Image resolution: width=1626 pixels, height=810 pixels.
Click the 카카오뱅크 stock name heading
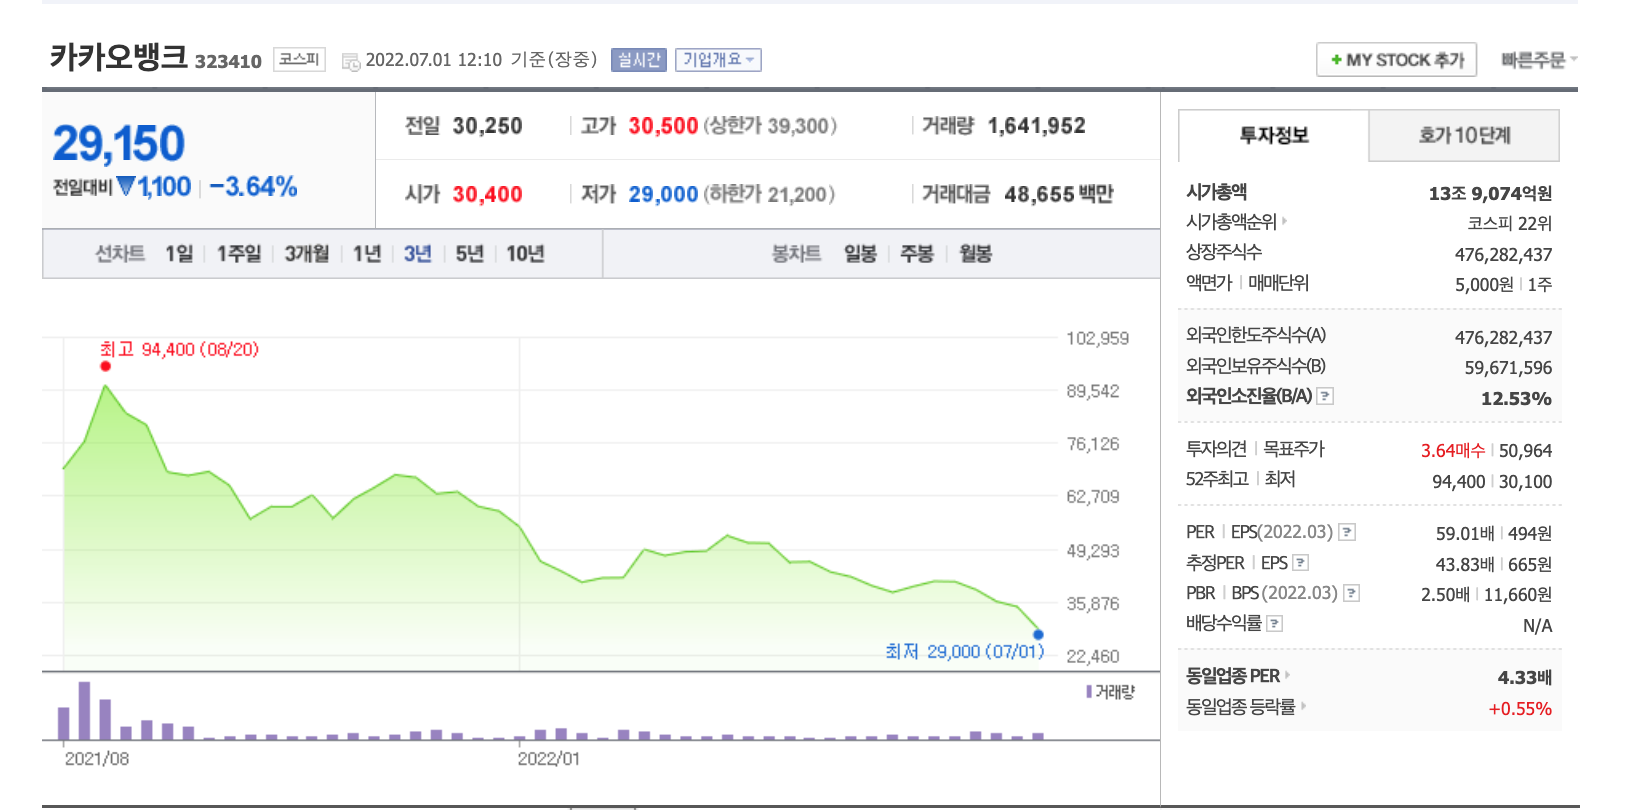point(119,56)
